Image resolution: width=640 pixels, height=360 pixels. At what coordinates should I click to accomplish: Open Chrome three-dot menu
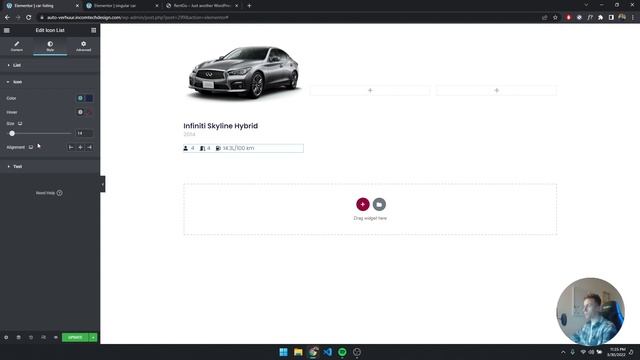coord(633,18)
